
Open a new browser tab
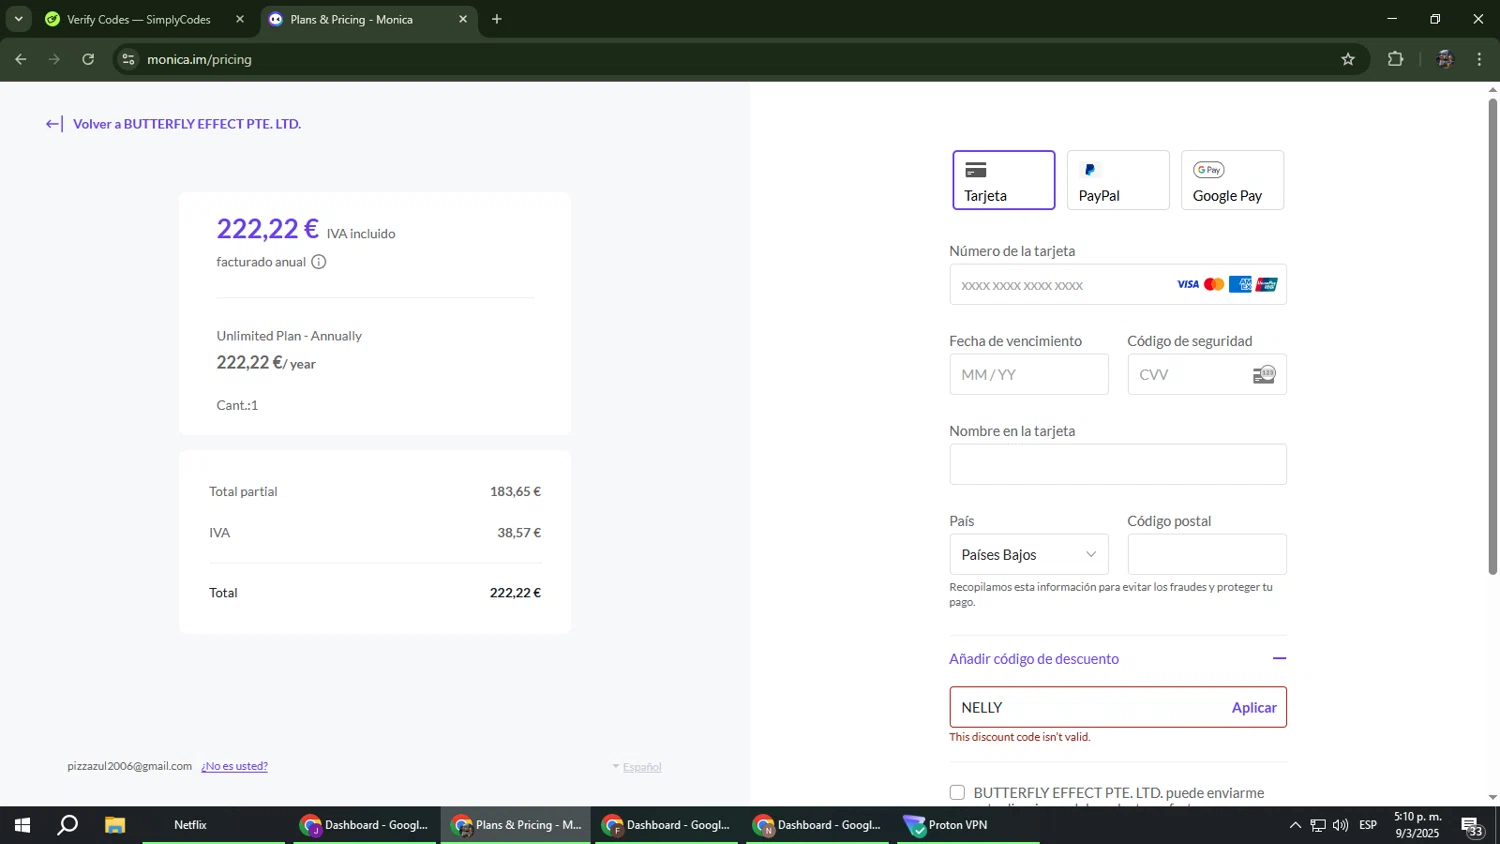(497, 19)
